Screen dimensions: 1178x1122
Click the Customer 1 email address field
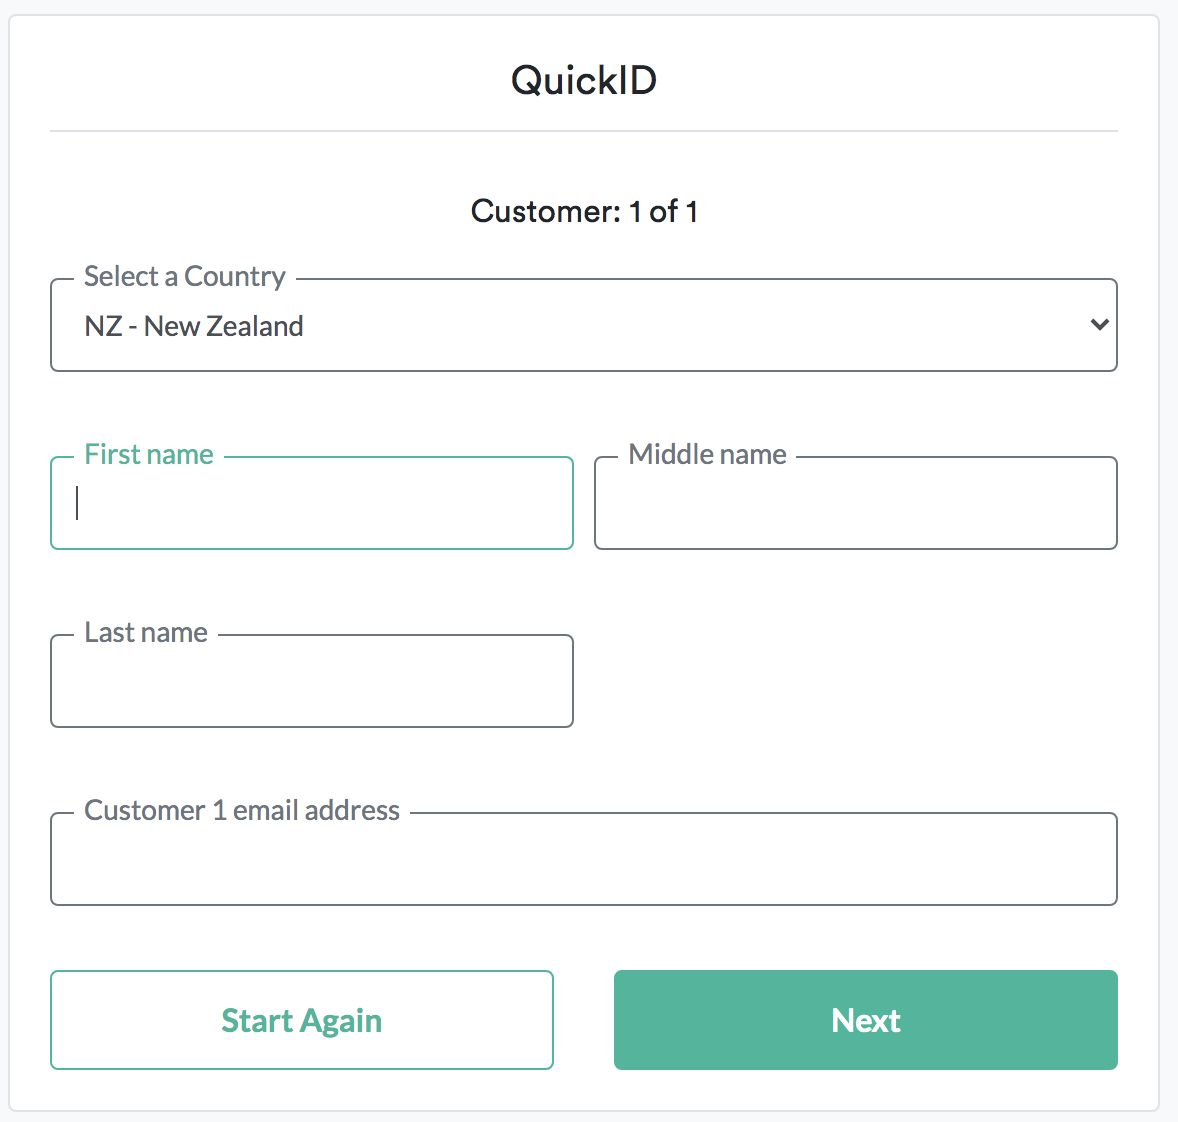tap(583, 860)
